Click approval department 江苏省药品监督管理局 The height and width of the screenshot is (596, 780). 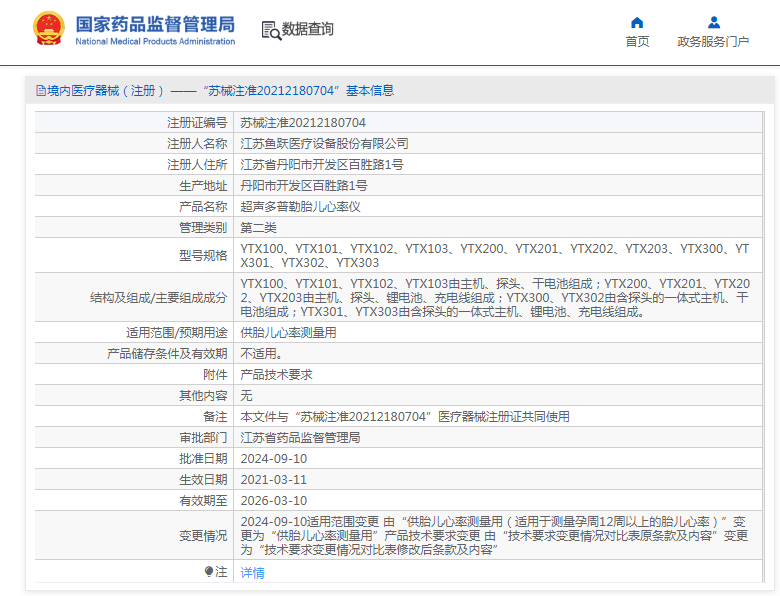pos(300,437)
